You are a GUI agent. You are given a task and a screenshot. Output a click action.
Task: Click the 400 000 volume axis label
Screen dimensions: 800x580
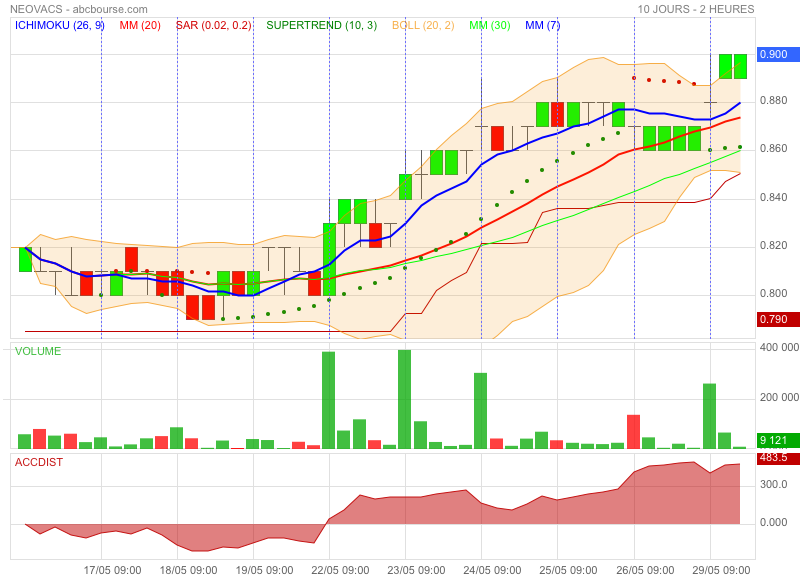pos(779,347)
